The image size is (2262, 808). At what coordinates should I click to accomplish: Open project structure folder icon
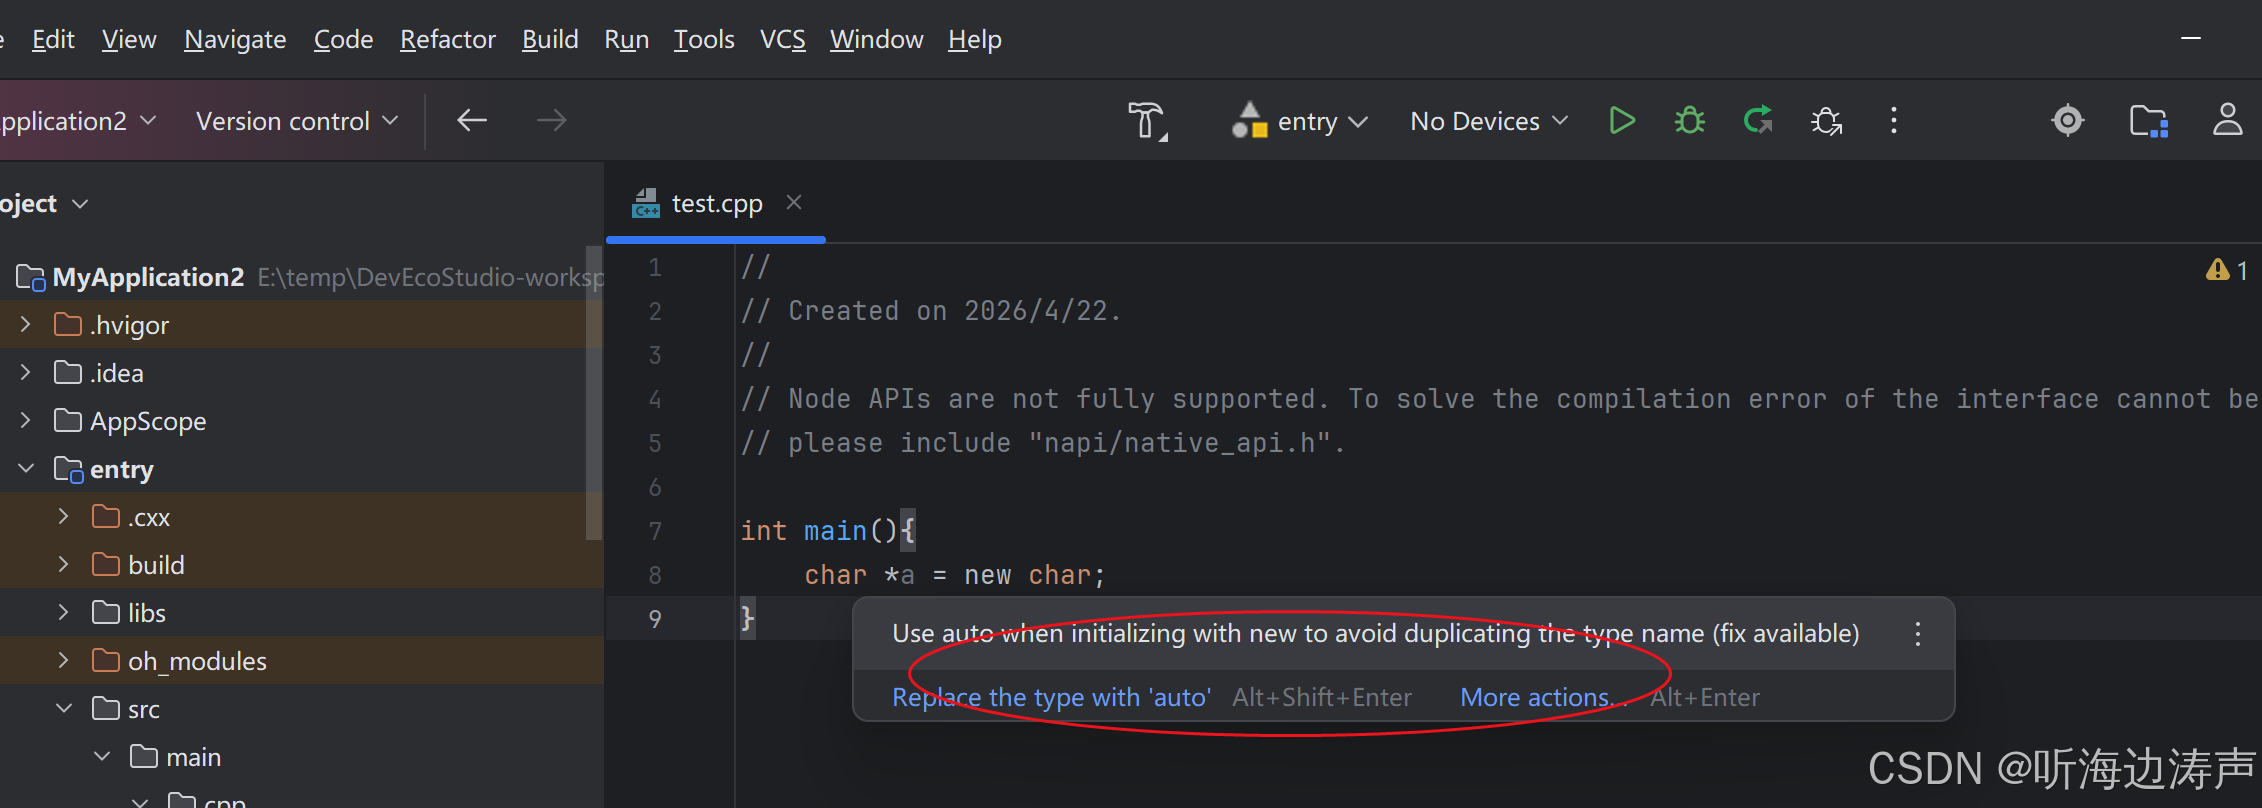click(x=2148, y=121)
